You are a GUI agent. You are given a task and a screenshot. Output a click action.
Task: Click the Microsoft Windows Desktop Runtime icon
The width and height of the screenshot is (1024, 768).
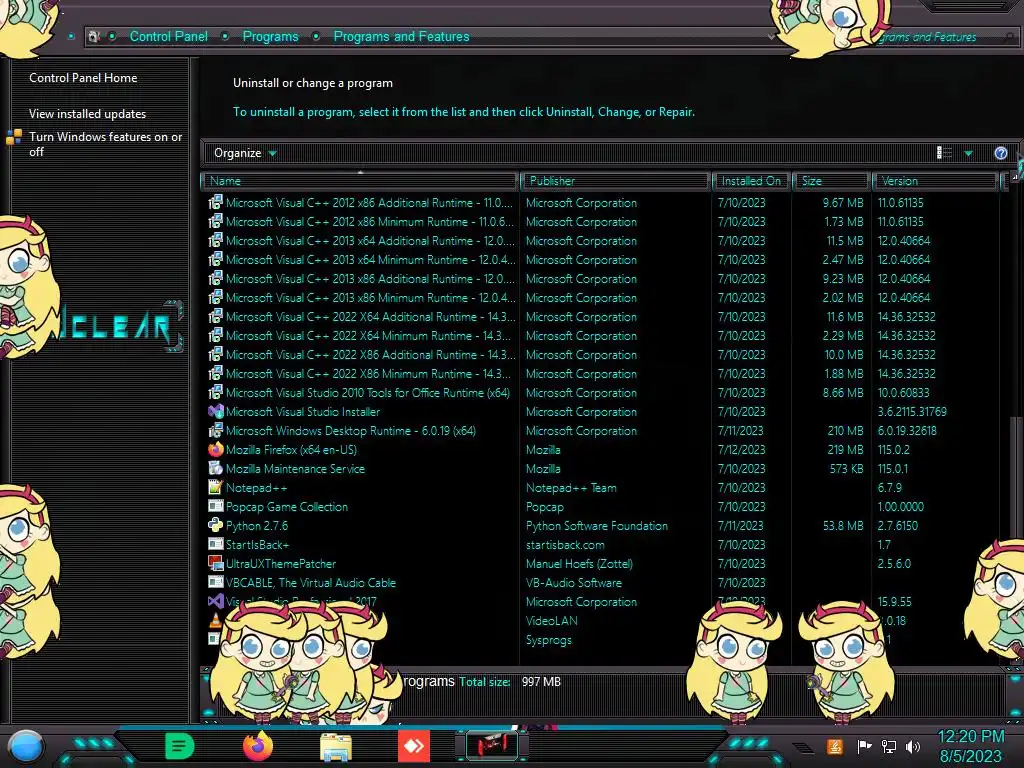pos(216,430)
